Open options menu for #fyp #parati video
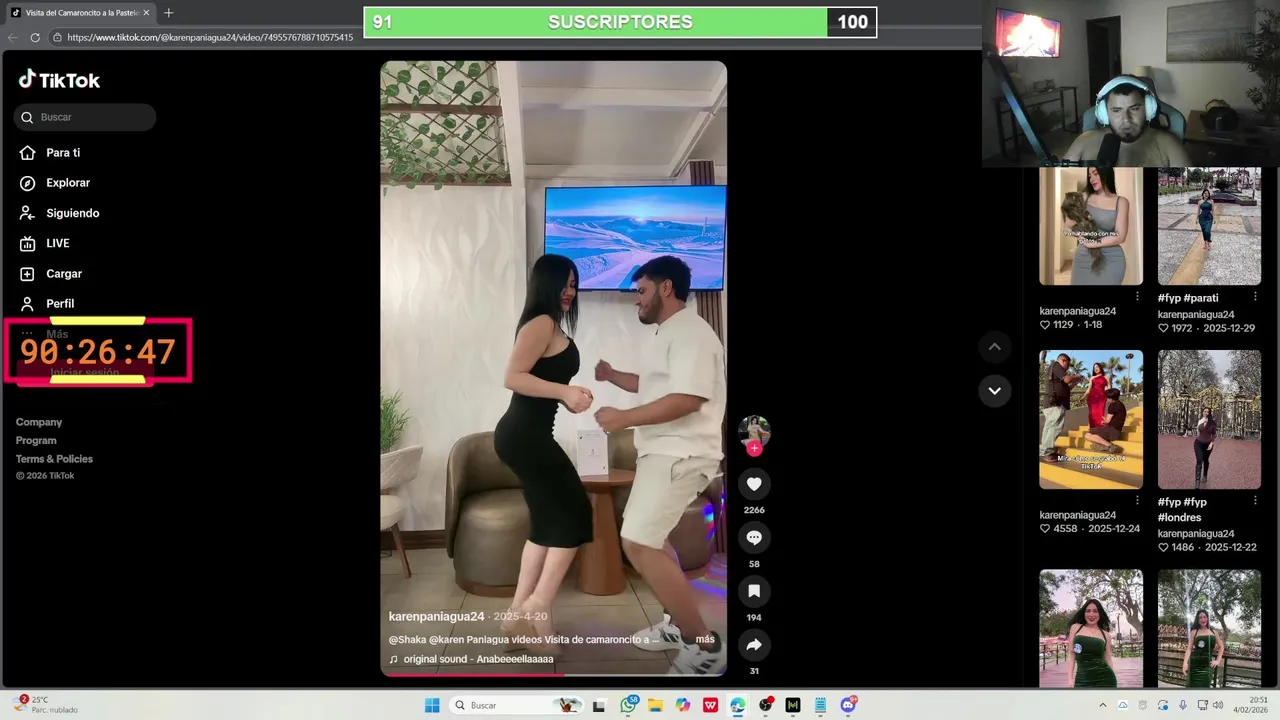Image resolution: width=1280 pixels, height=720 pixels. 1255,296
